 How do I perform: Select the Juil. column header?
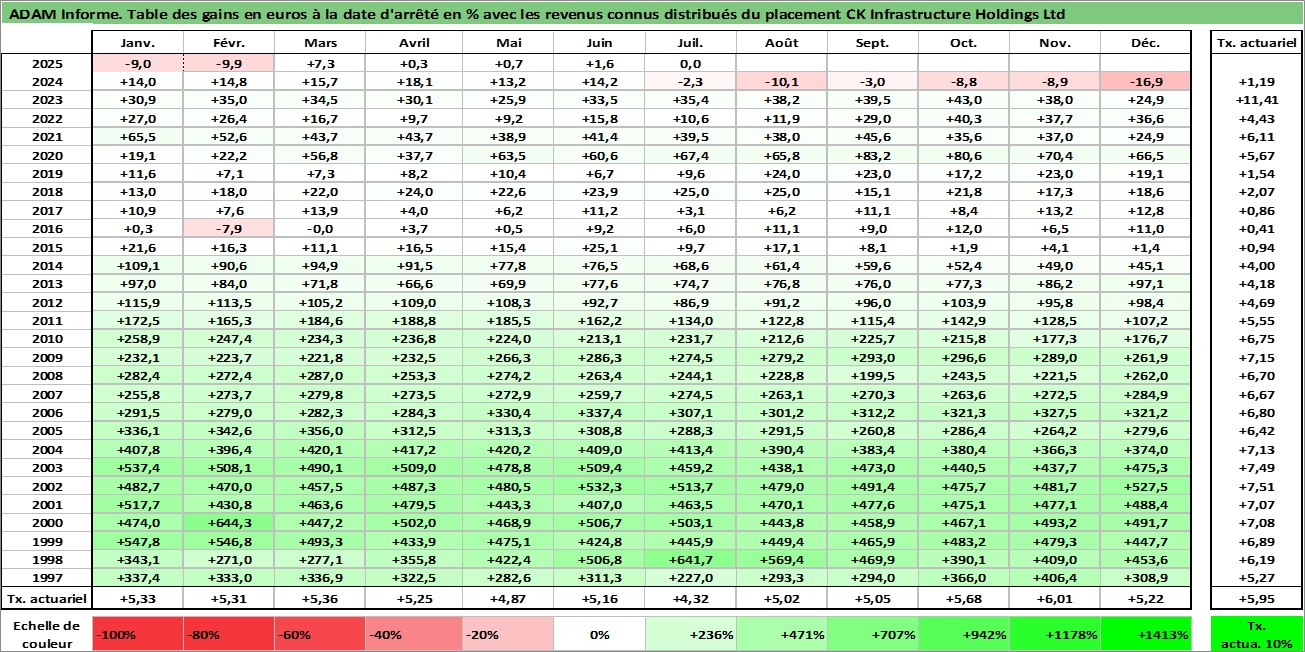(688, 43)
